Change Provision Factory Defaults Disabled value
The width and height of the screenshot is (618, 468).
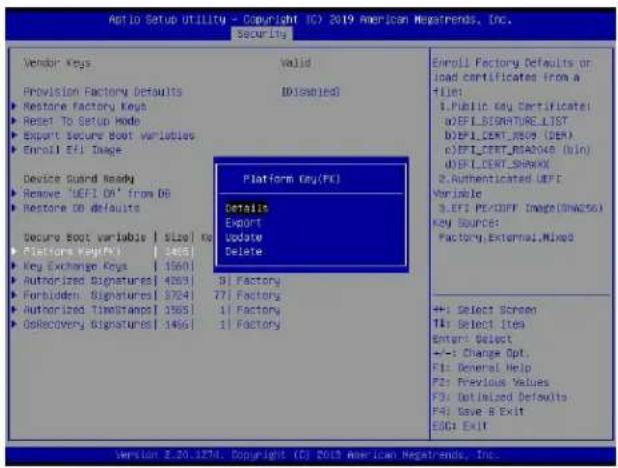[x=311, y=92]
